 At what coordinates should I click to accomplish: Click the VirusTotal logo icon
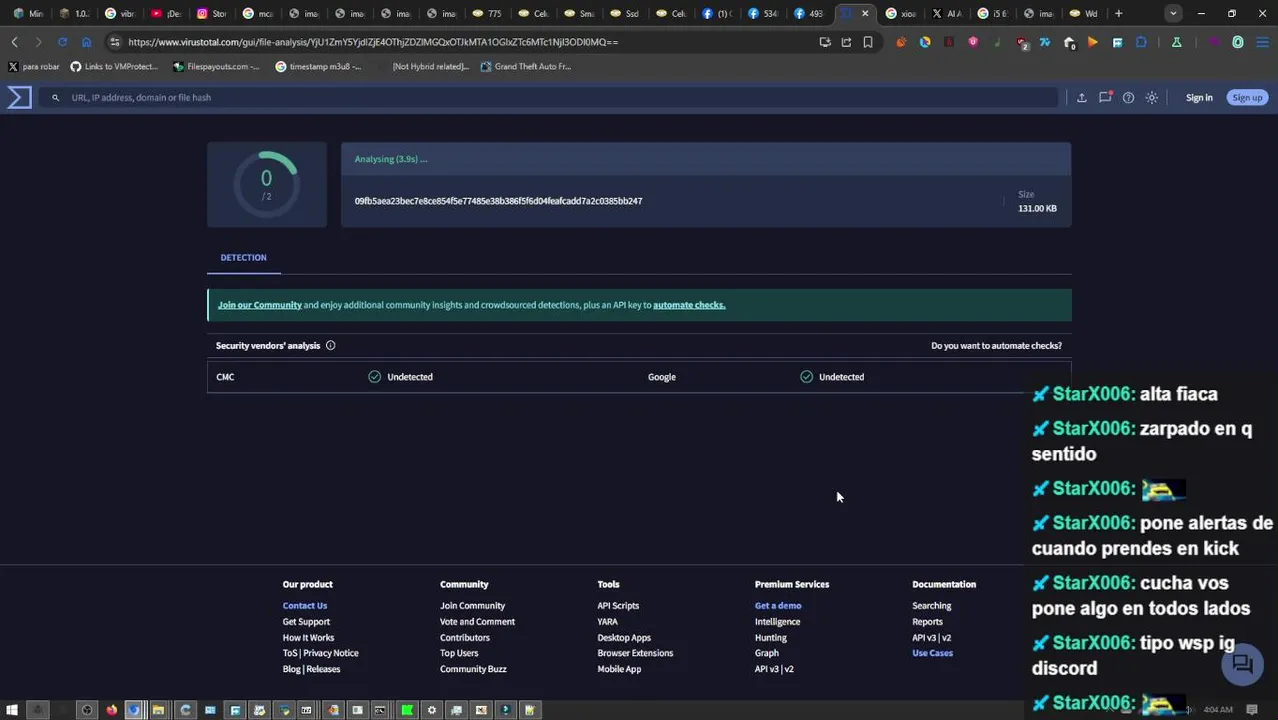[x=20, y=97]
